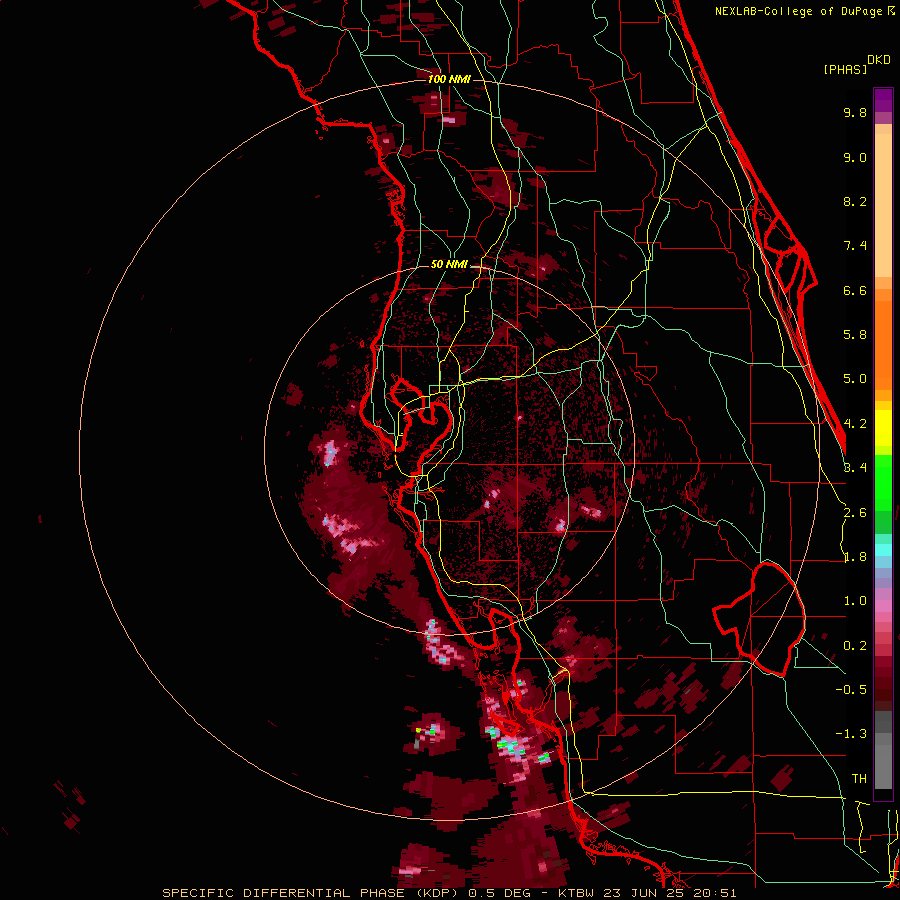The image size is (900, 900).
Task: Click the "50 NMI" range ring label
Action: coord(449,265)
